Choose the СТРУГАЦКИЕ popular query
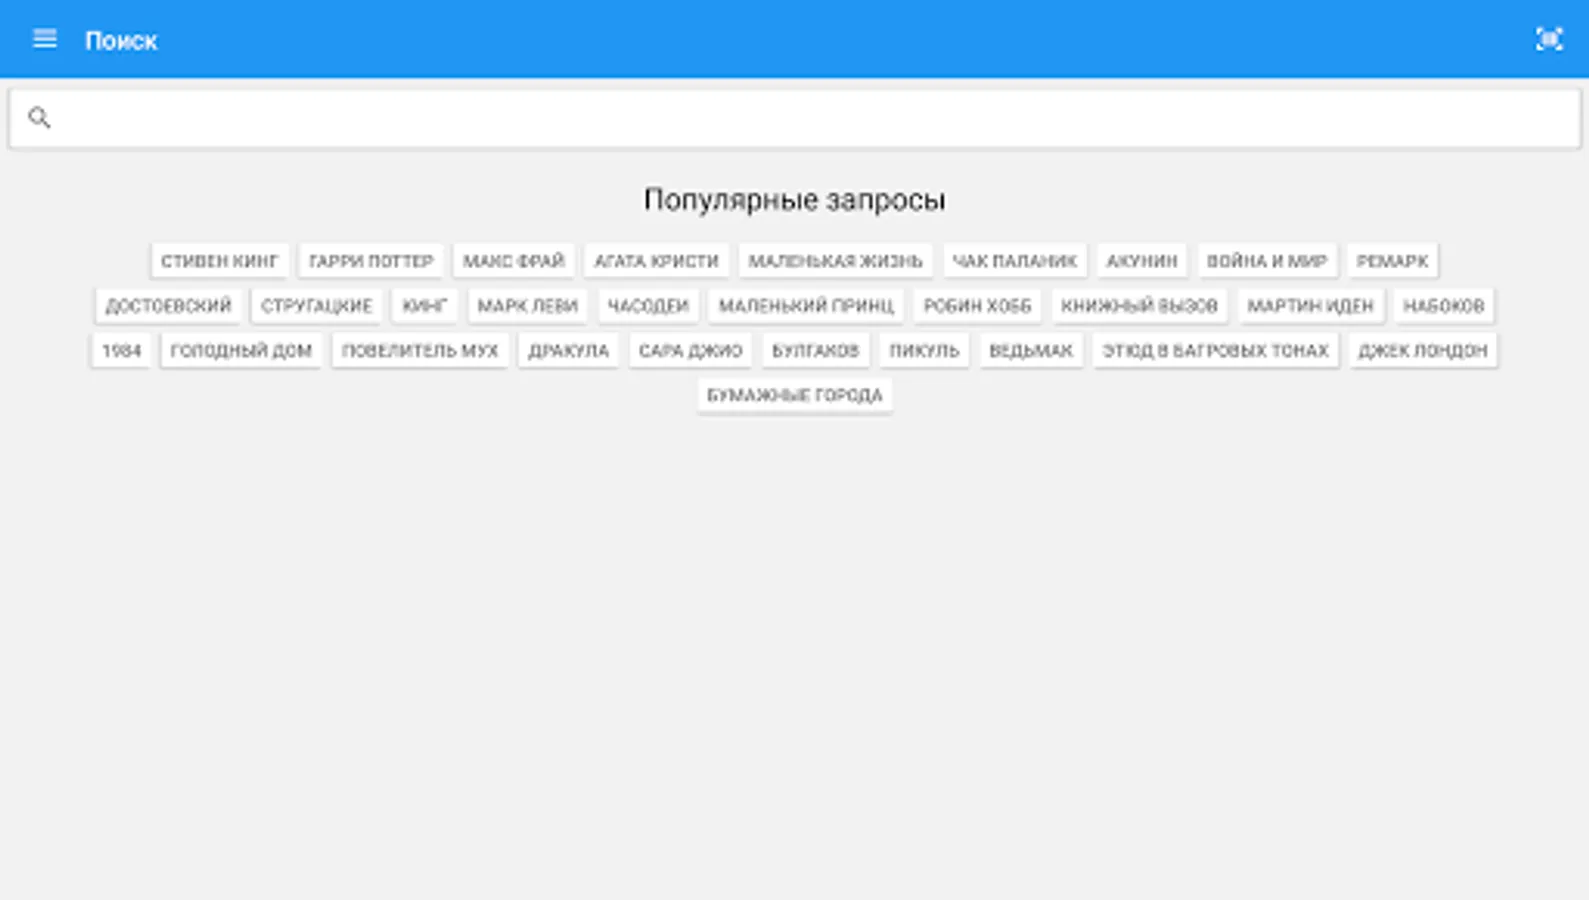The height and width of the screenshot is (900, 1589). 317,306
